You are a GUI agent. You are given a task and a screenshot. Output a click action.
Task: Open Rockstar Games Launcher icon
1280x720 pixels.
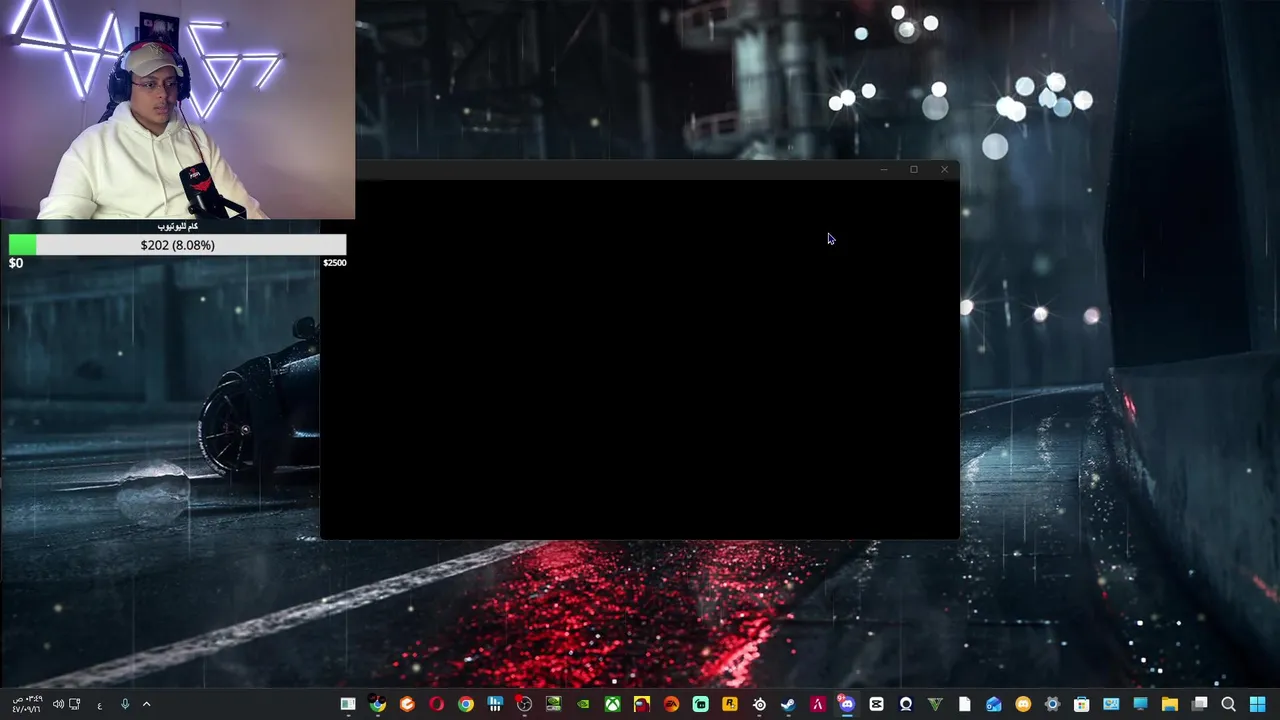coord(730,705)
